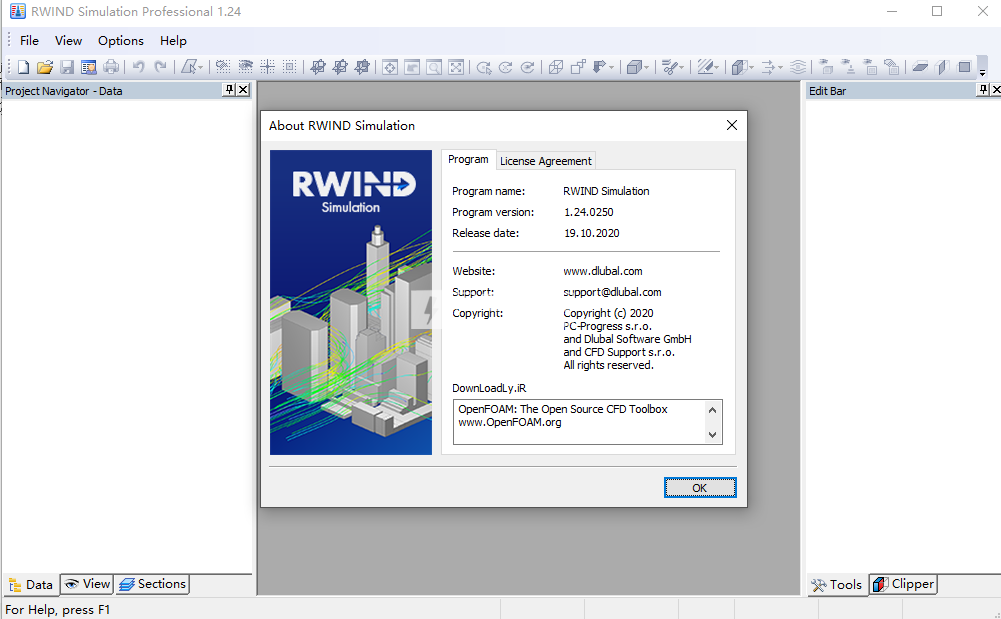The width and height of the screenshot is (1001, 619).
Task: Click the wavy flow contours icon
Action: click(797, 67)
